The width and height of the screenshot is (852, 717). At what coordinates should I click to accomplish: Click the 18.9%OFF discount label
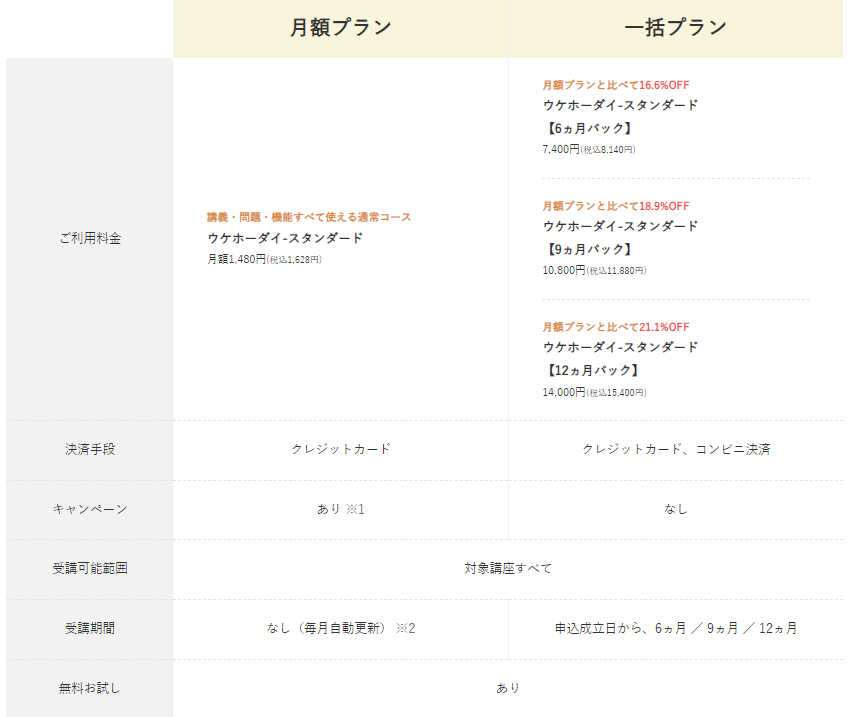click(x=616, y=206)
